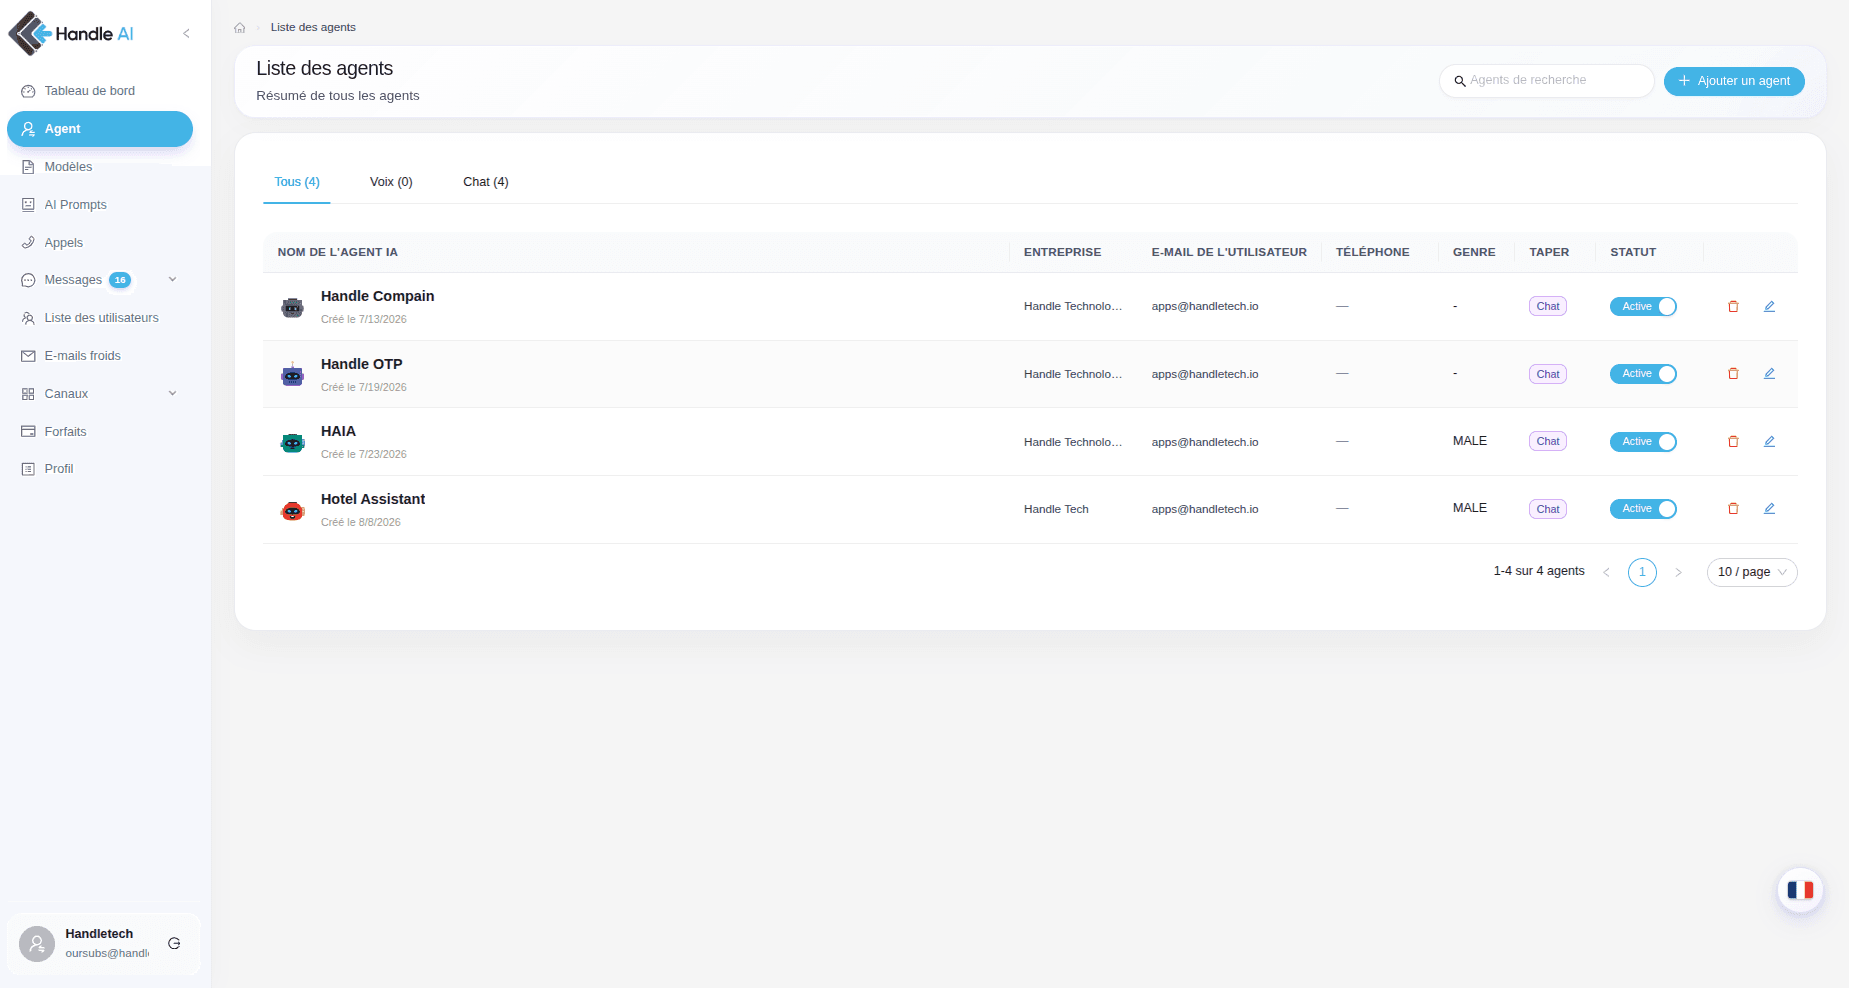Open Appels in the sidebar
The height and width of the screenshot is (988, 1849).
(99, 243)
